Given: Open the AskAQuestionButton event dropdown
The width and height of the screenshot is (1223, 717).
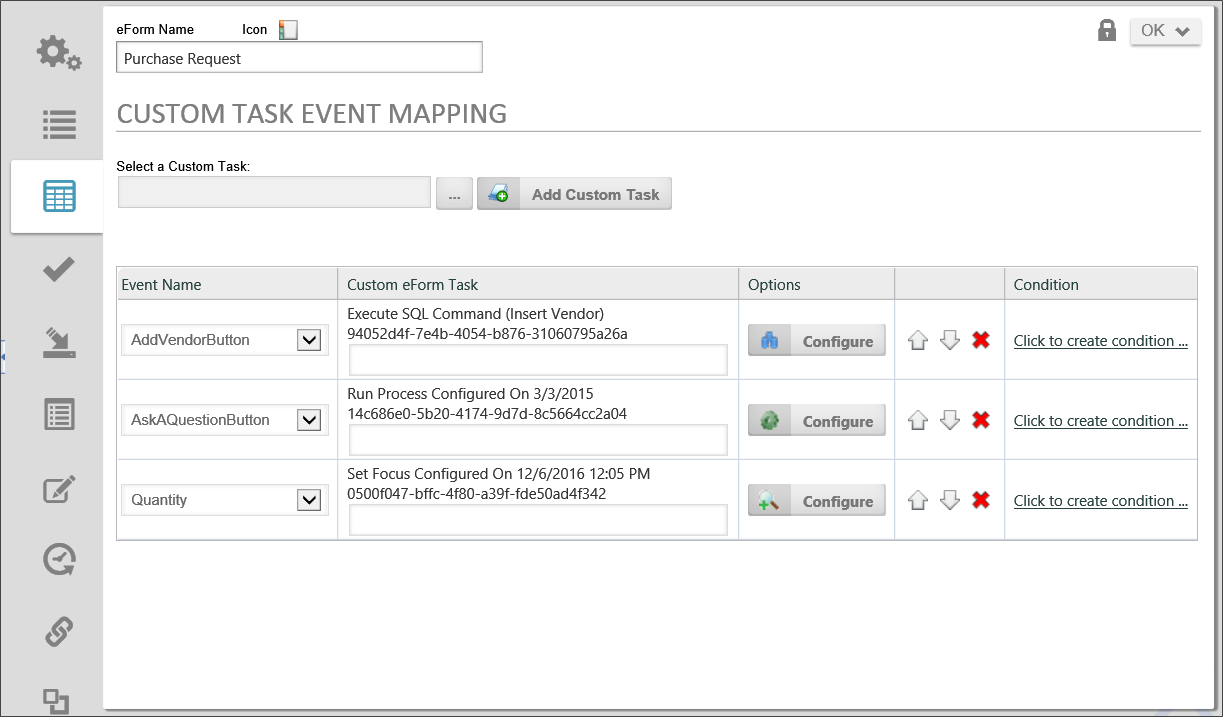Looking at the screenshot, I should (x=309, y=420).
